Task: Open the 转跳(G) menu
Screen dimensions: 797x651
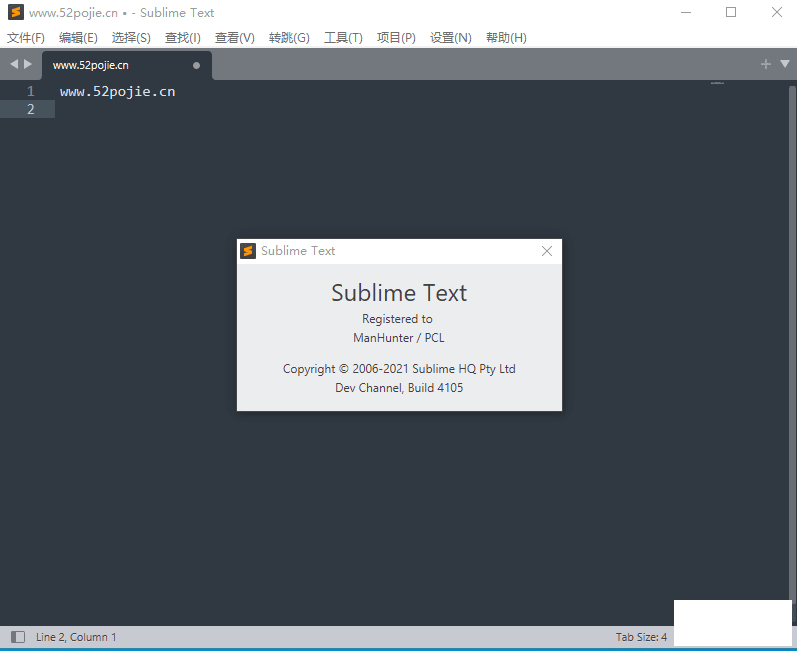Action: [x=289, y=38]
